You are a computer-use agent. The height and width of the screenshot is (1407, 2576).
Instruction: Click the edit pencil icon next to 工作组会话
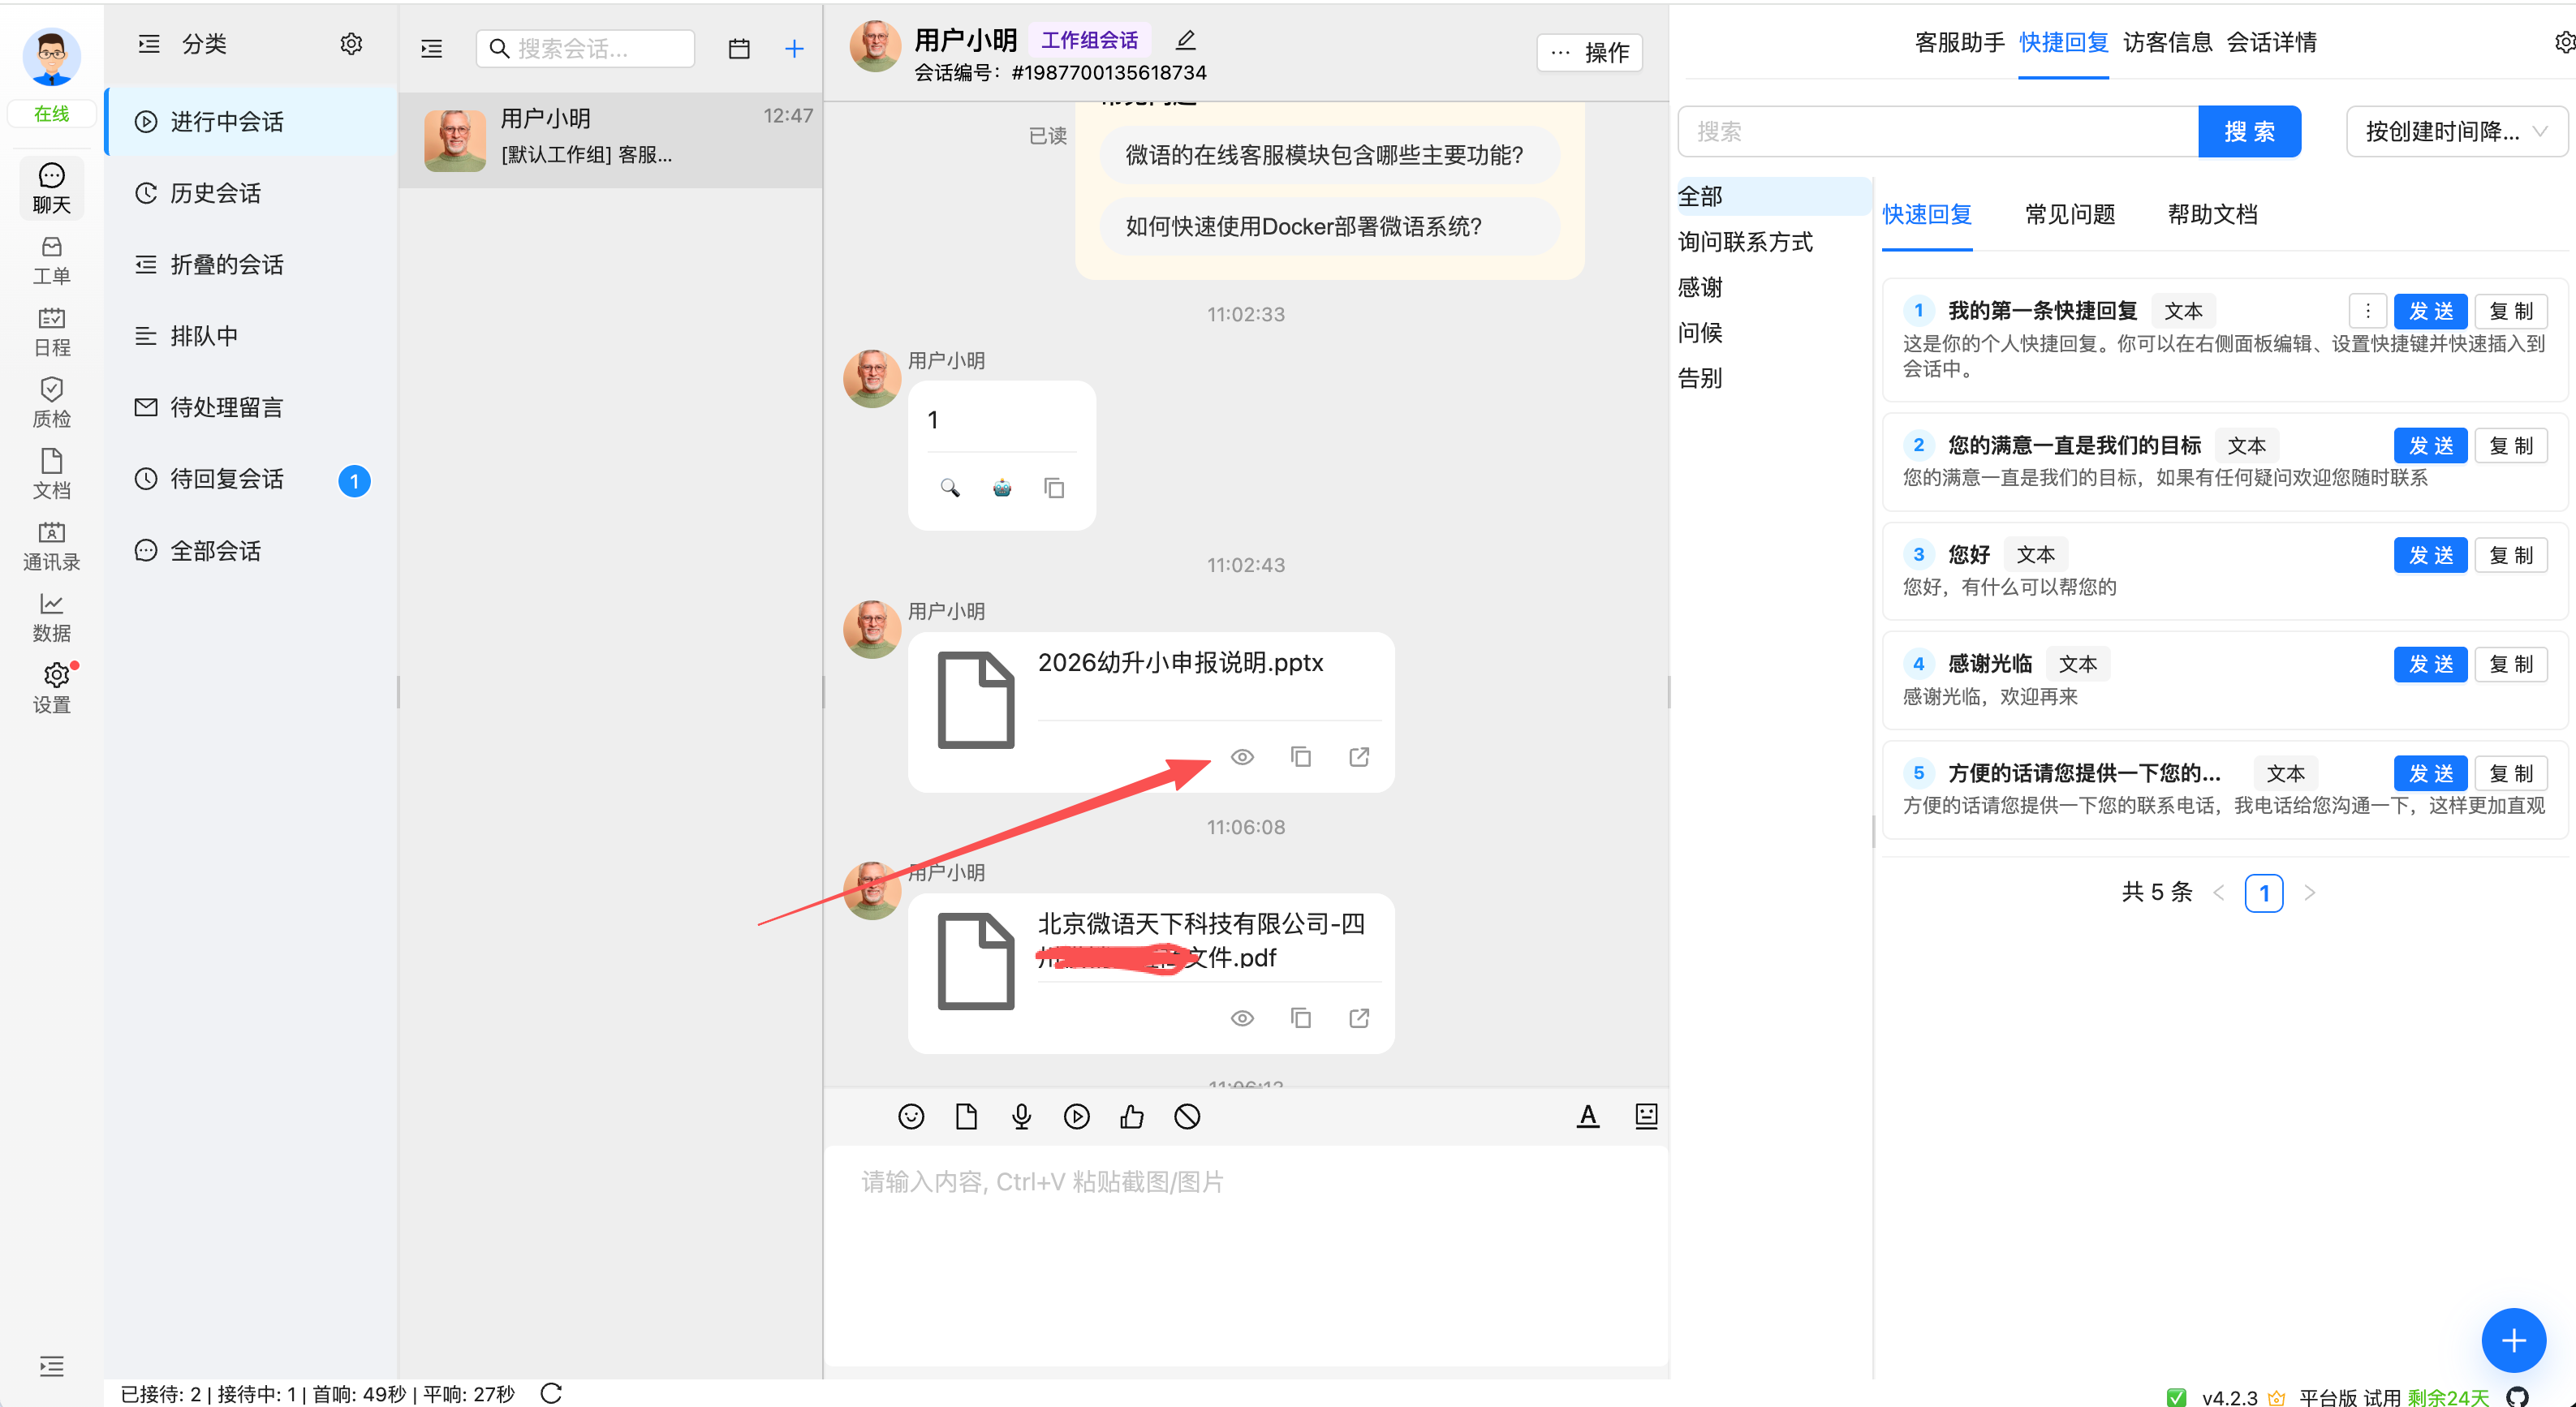point(1186,40)
